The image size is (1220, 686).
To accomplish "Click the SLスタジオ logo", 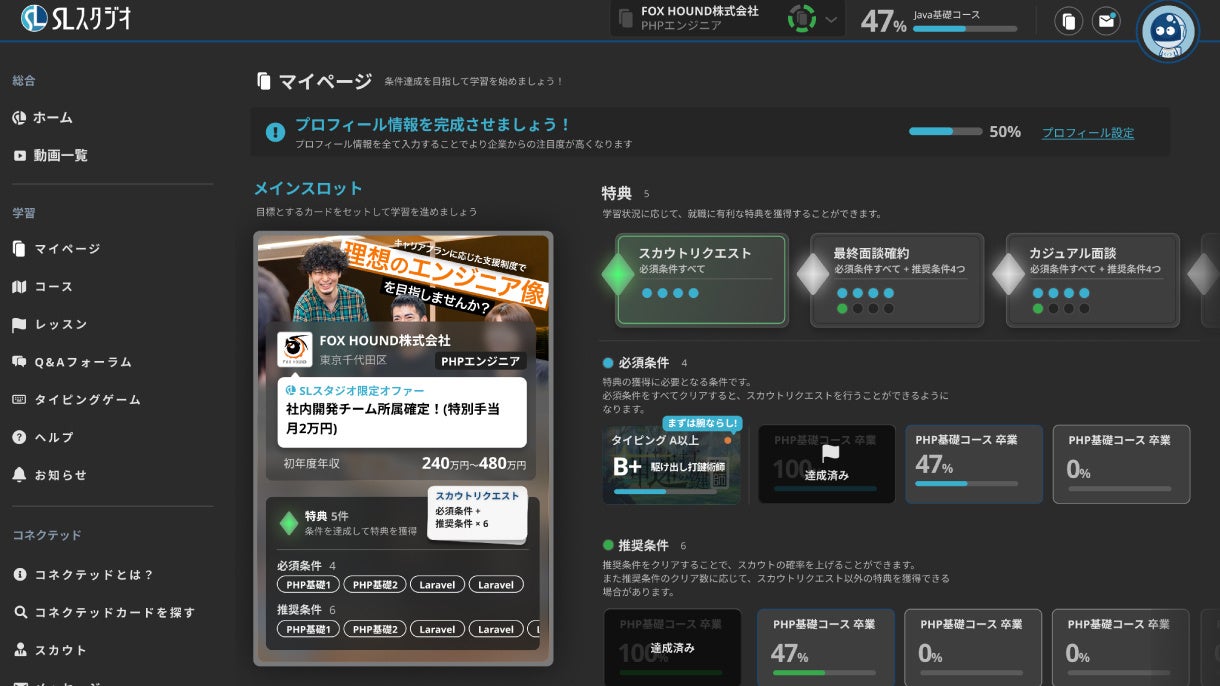I will 73,17.
